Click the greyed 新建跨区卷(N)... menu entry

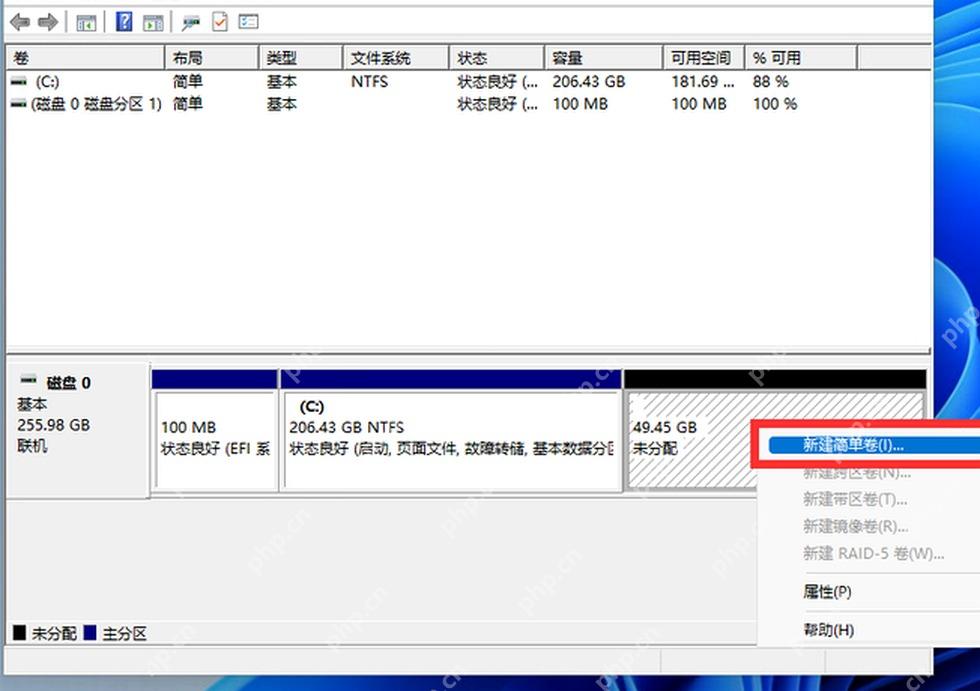[857, 472]
